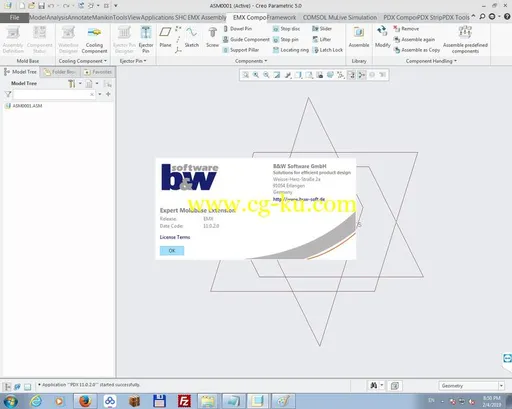This screenshot has height=409, width=512.
Task: Add a Slider component
Action: (x=322, y=29)
